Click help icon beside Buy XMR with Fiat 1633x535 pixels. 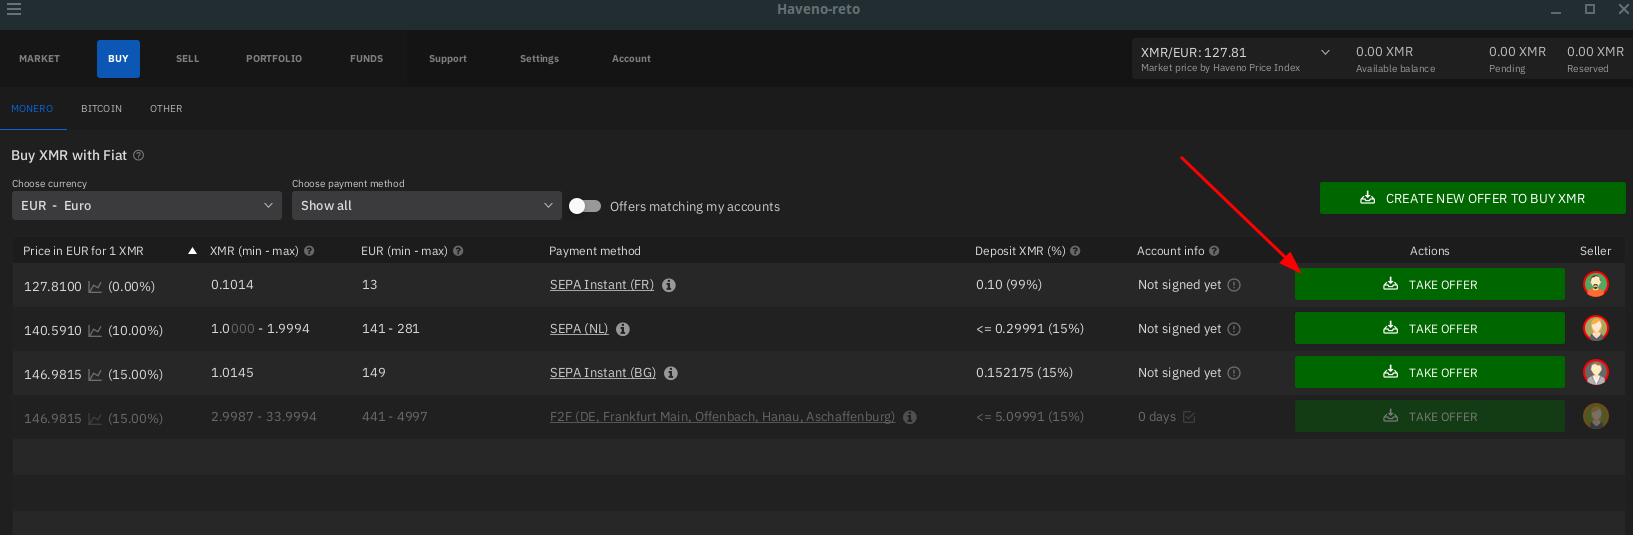click(x=139, y=156)
